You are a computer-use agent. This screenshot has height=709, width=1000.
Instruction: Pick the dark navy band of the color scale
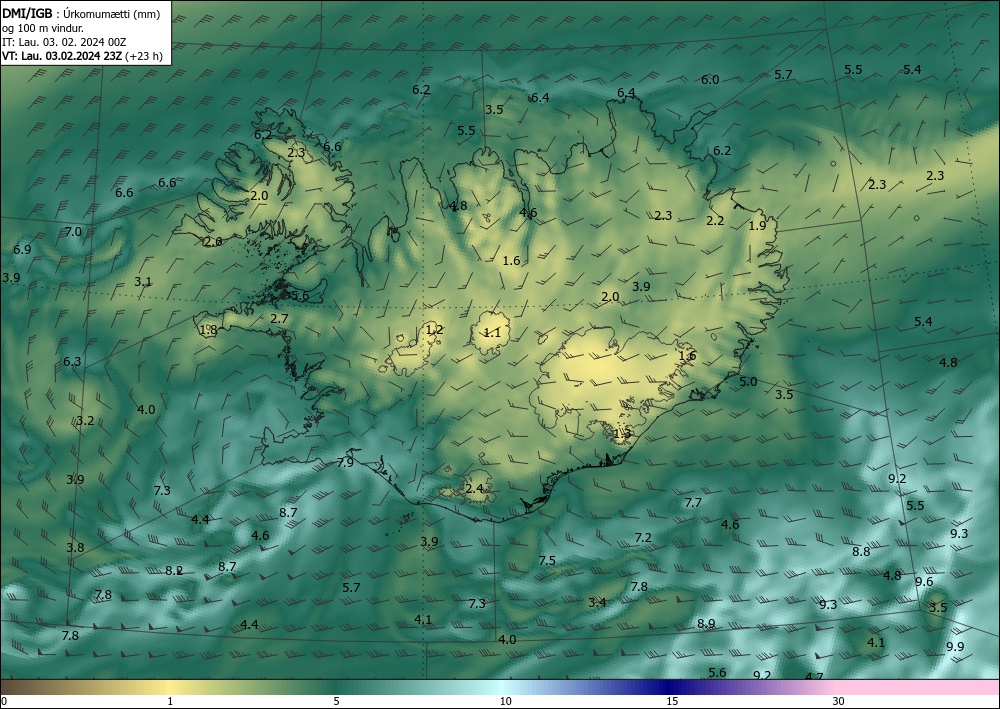(666, 687)
